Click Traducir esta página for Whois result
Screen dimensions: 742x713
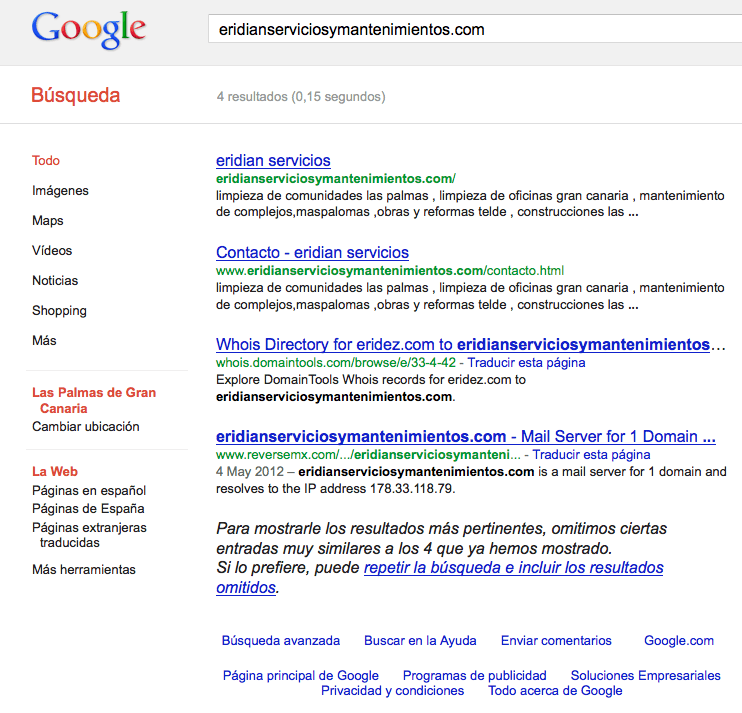coord(526,362)
